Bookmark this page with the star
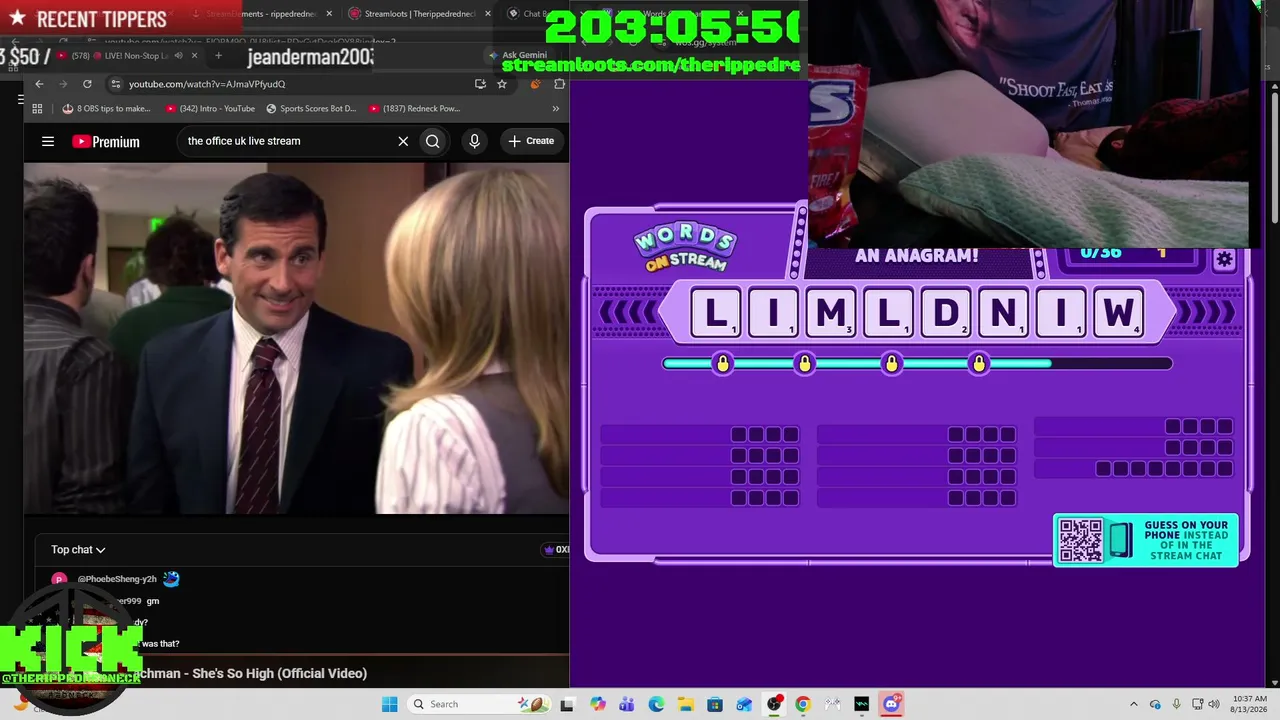Image resolution: width=1280 pixels, height=720 pixels. [502, 84]
